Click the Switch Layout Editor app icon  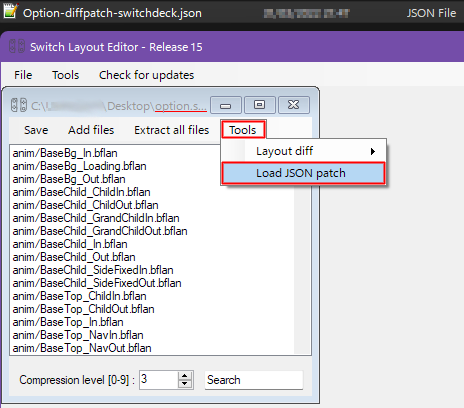pyautogui.click(x=17, y=46)
